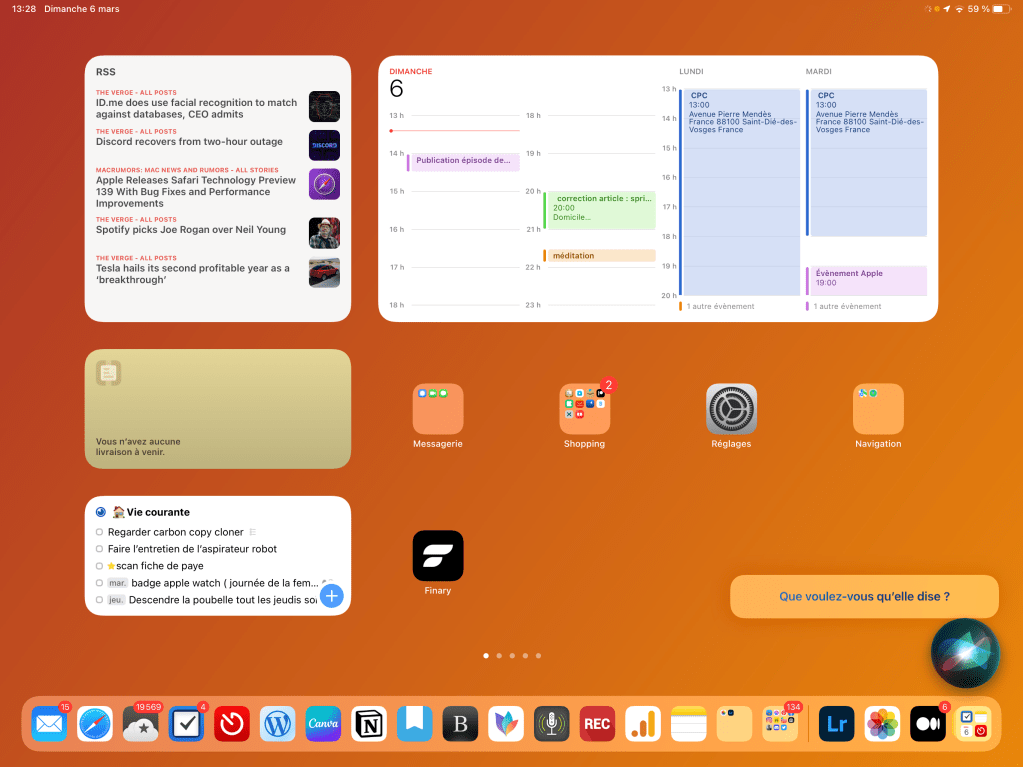Open Lightroom from the dock
Image resolution: width=1023 pixels, height=767 pixels.
pyautogui.click(x=836, y=723)
